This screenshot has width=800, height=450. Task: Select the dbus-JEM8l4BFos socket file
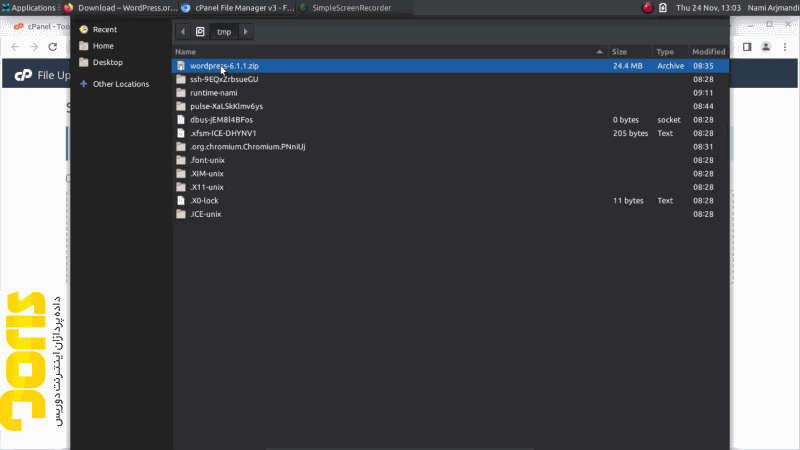tap(451, 120)
